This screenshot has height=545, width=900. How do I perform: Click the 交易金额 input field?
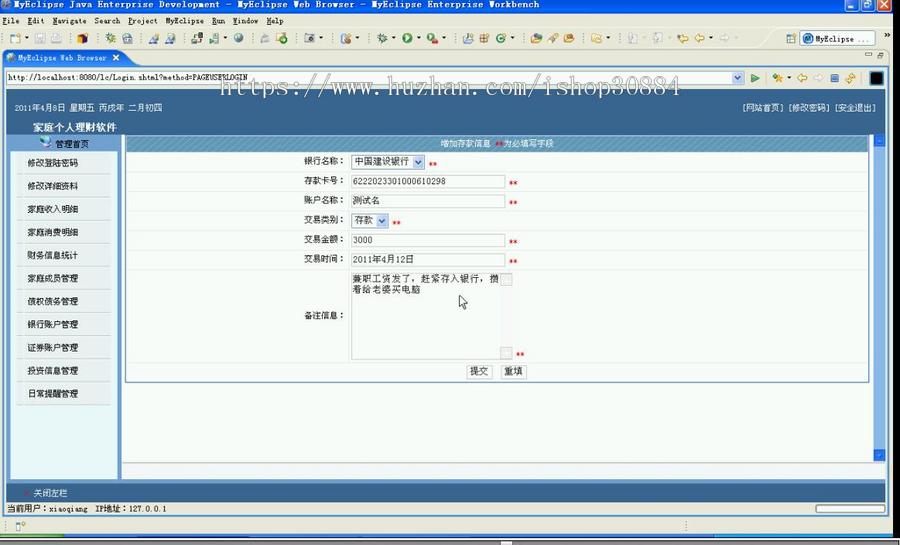pyautogui.click(x=428, y=240)
